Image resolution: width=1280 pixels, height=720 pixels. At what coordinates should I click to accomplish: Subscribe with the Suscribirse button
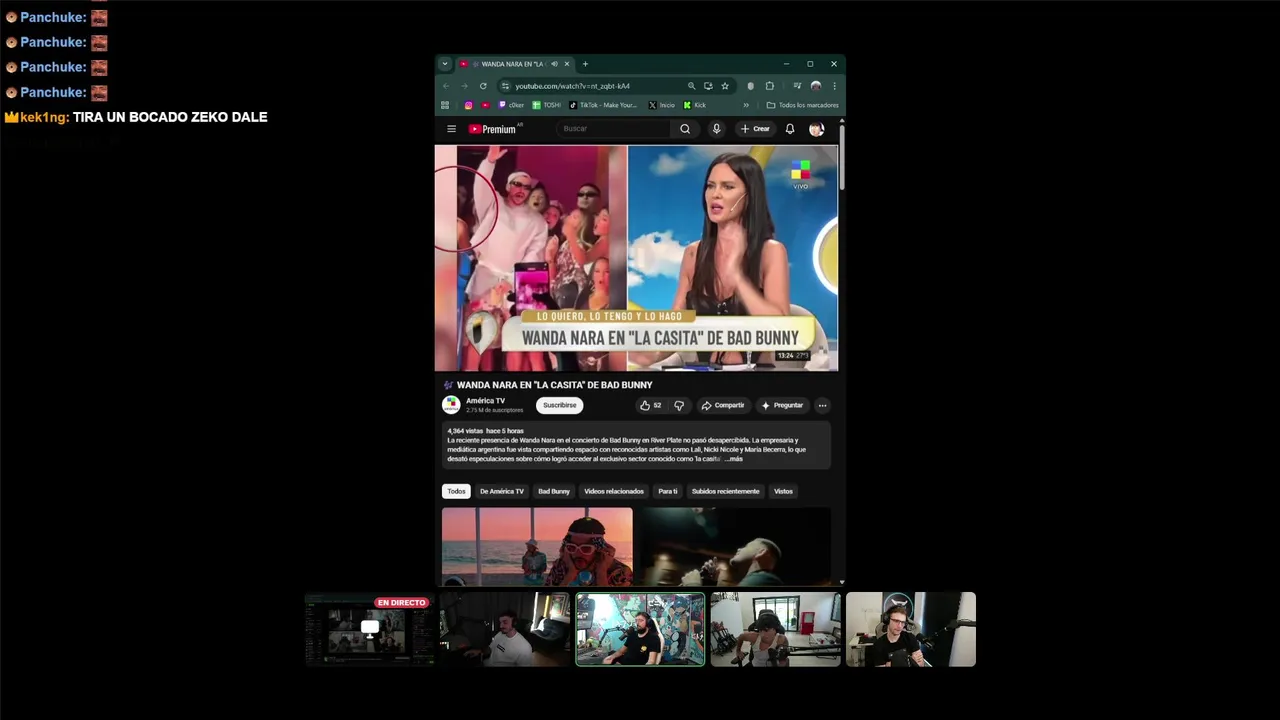(559, 405)
